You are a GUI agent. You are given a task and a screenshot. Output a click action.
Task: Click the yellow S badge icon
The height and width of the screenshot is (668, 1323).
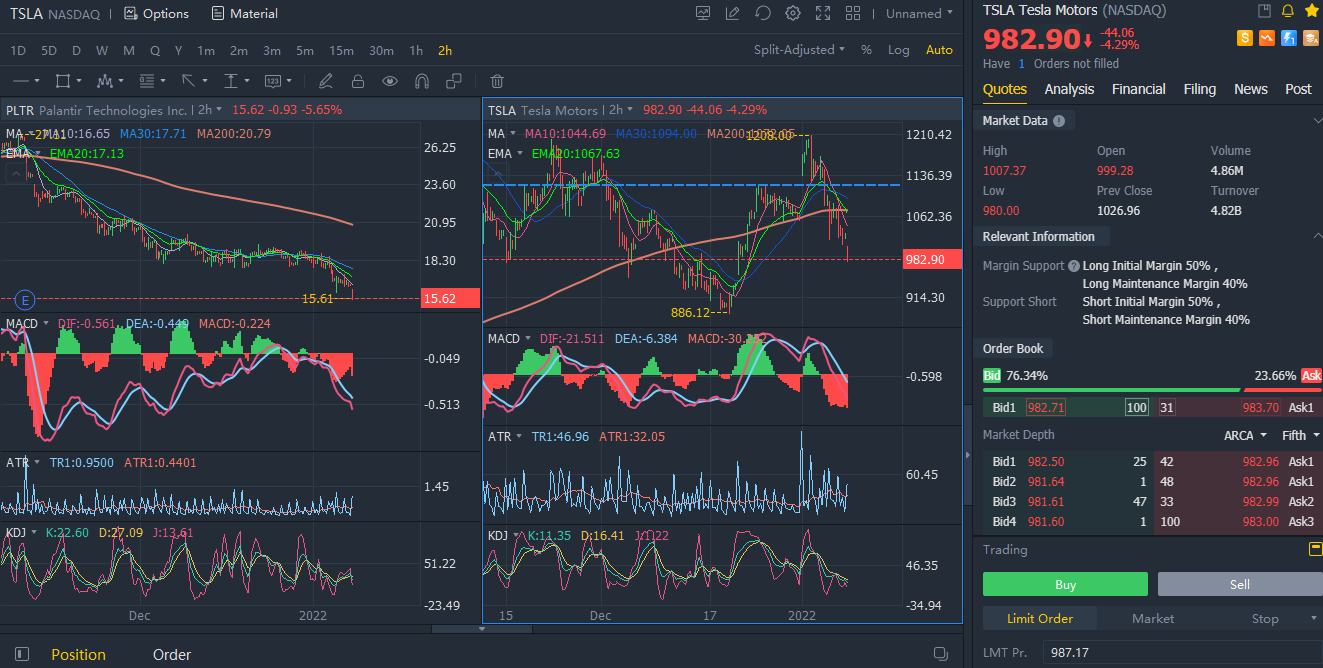(1245, 38)
